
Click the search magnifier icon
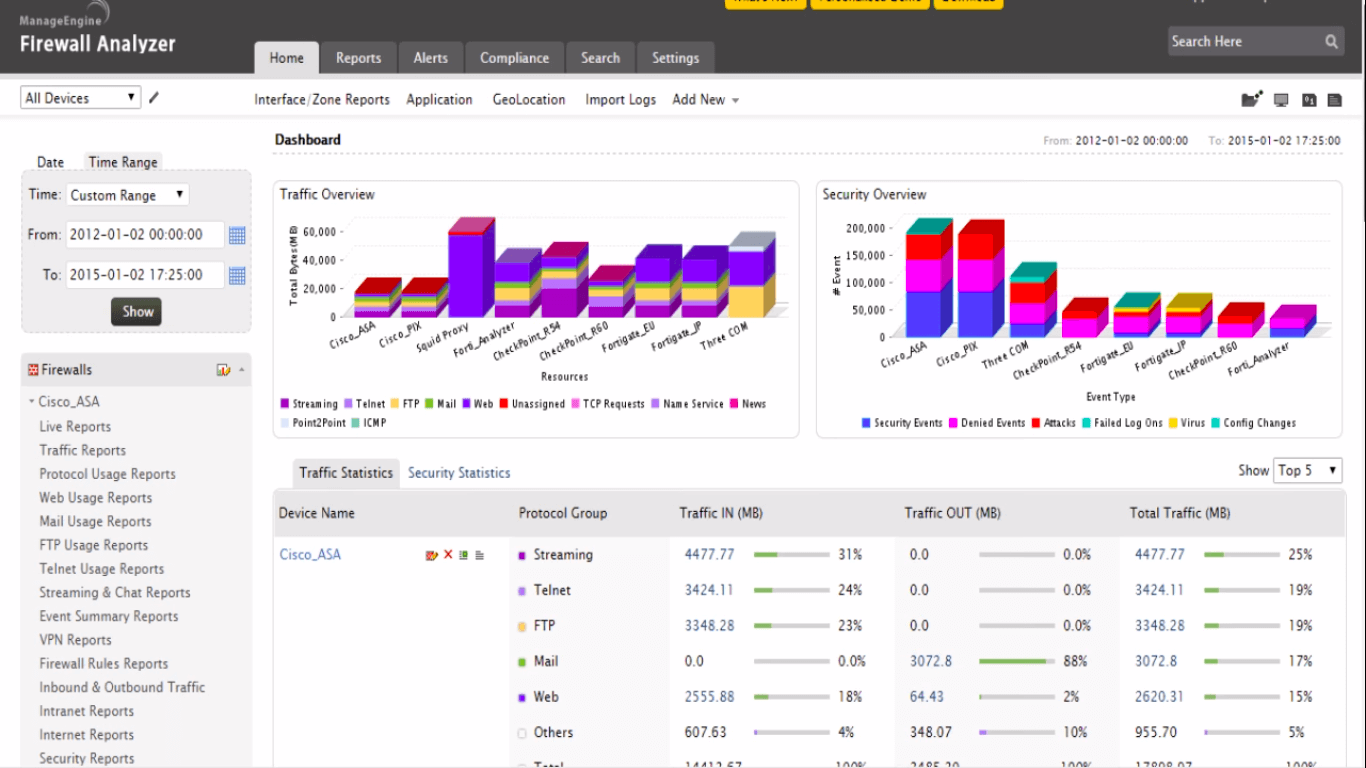(1332, 42)
